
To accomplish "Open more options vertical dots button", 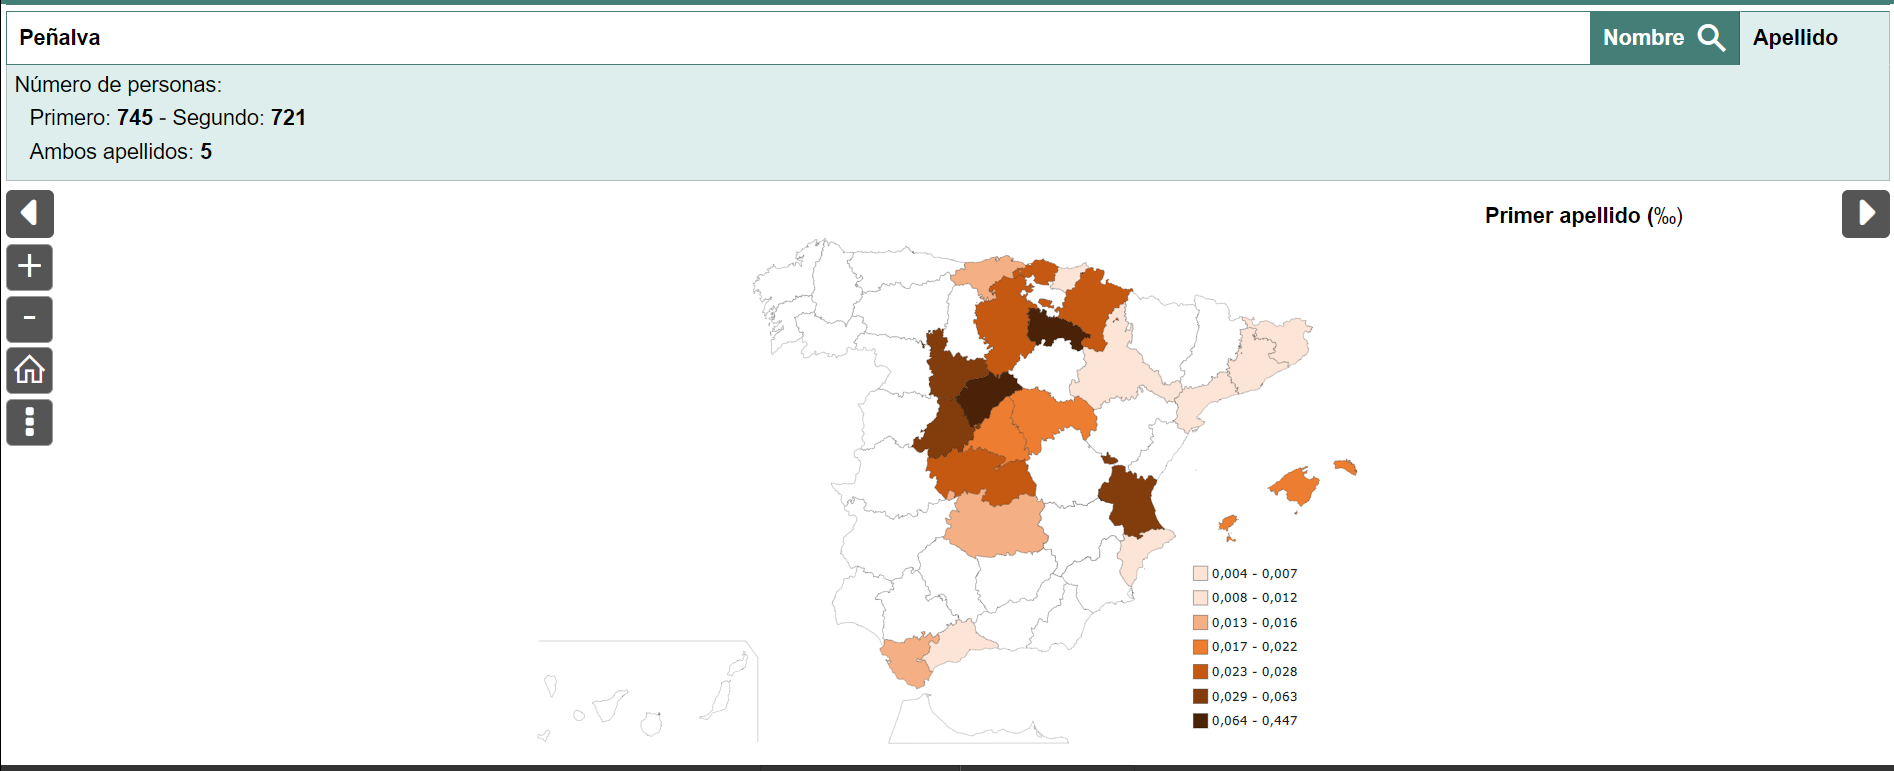I will [30, 423].
